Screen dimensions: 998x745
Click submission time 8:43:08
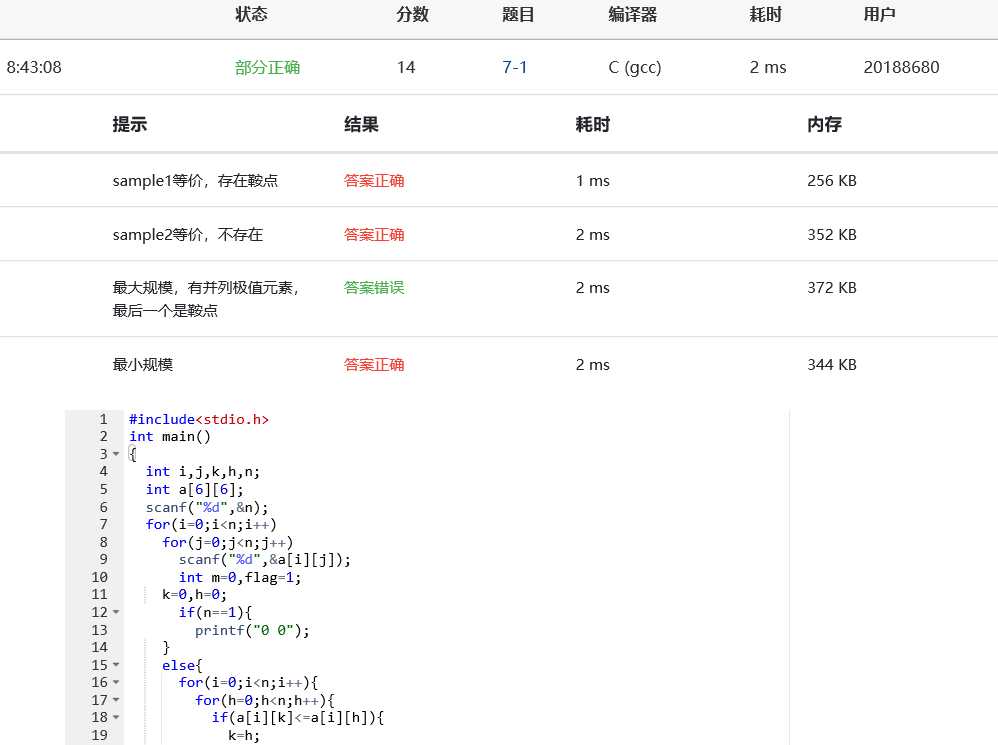point(34,67)
